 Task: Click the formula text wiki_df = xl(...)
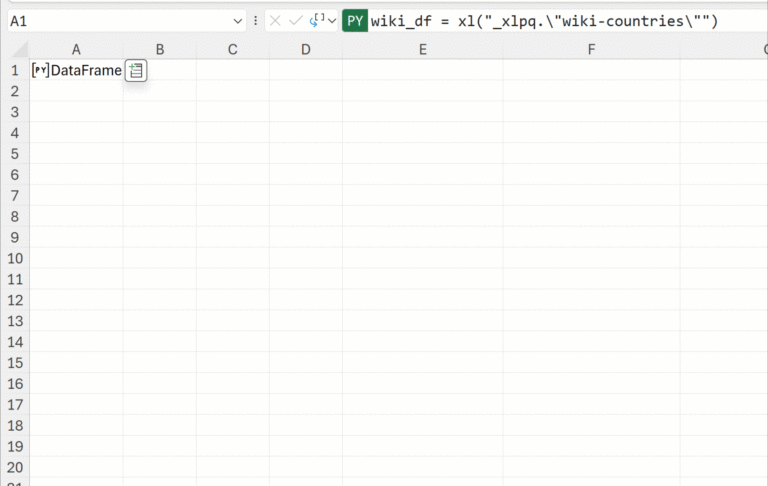coord(544,21)
